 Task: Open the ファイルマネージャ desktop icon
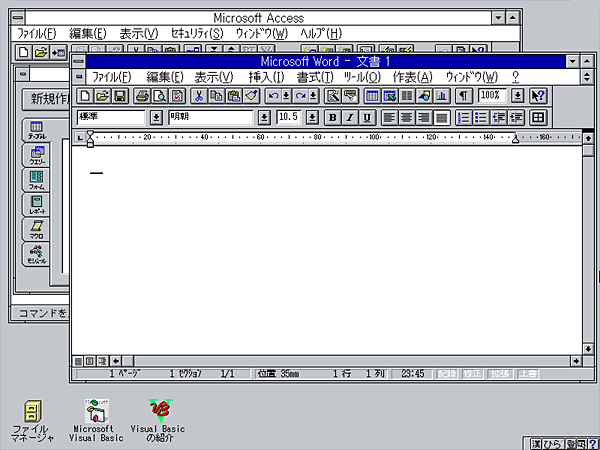click(x=33, y=421)
